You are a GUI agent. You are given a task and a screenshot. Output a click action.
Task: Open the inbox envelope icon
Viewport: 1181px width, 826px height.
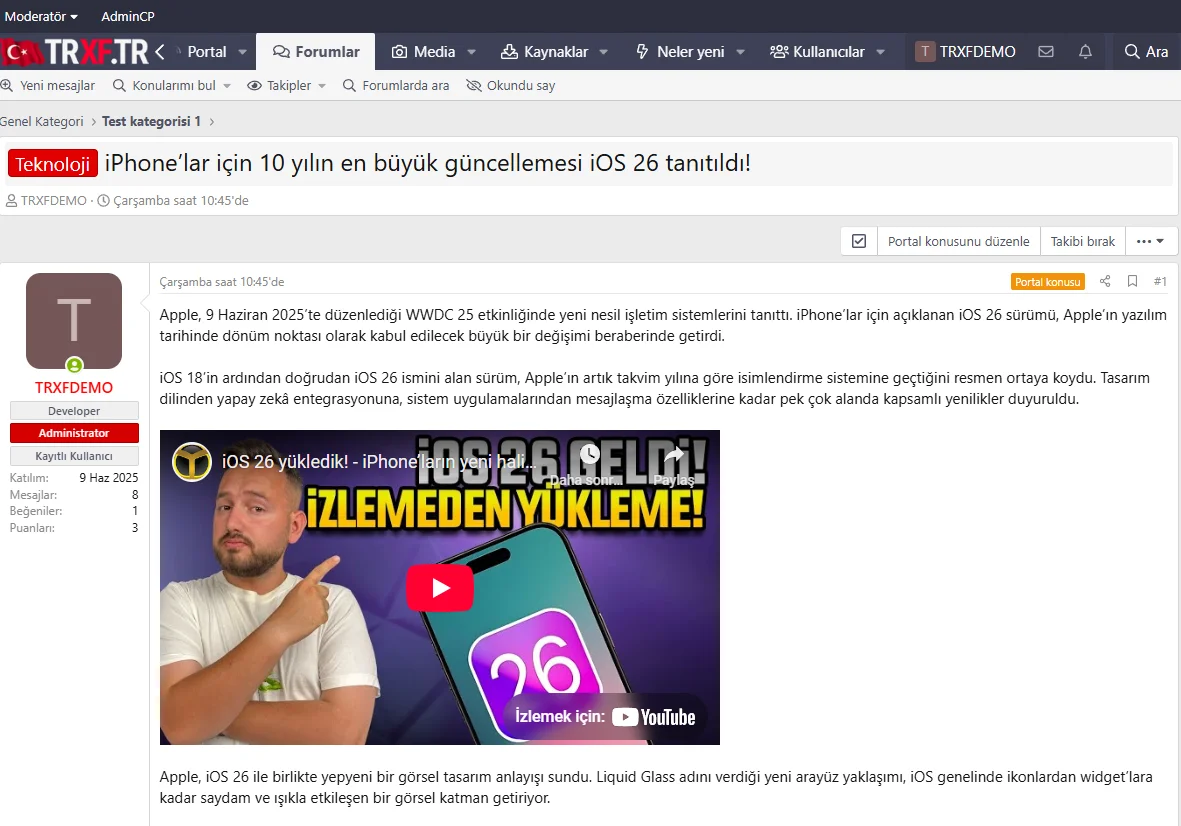1045,52
